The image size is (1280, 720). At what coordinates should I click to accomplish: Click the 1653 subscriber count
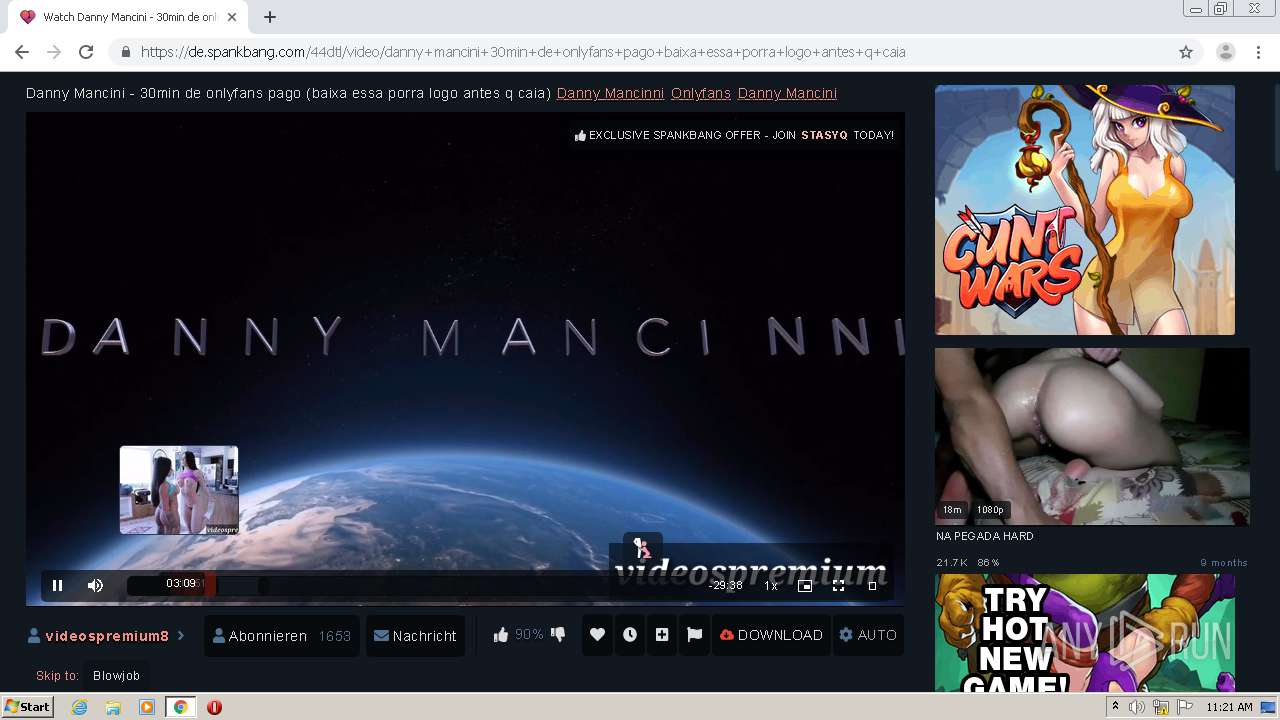point(335,636)
